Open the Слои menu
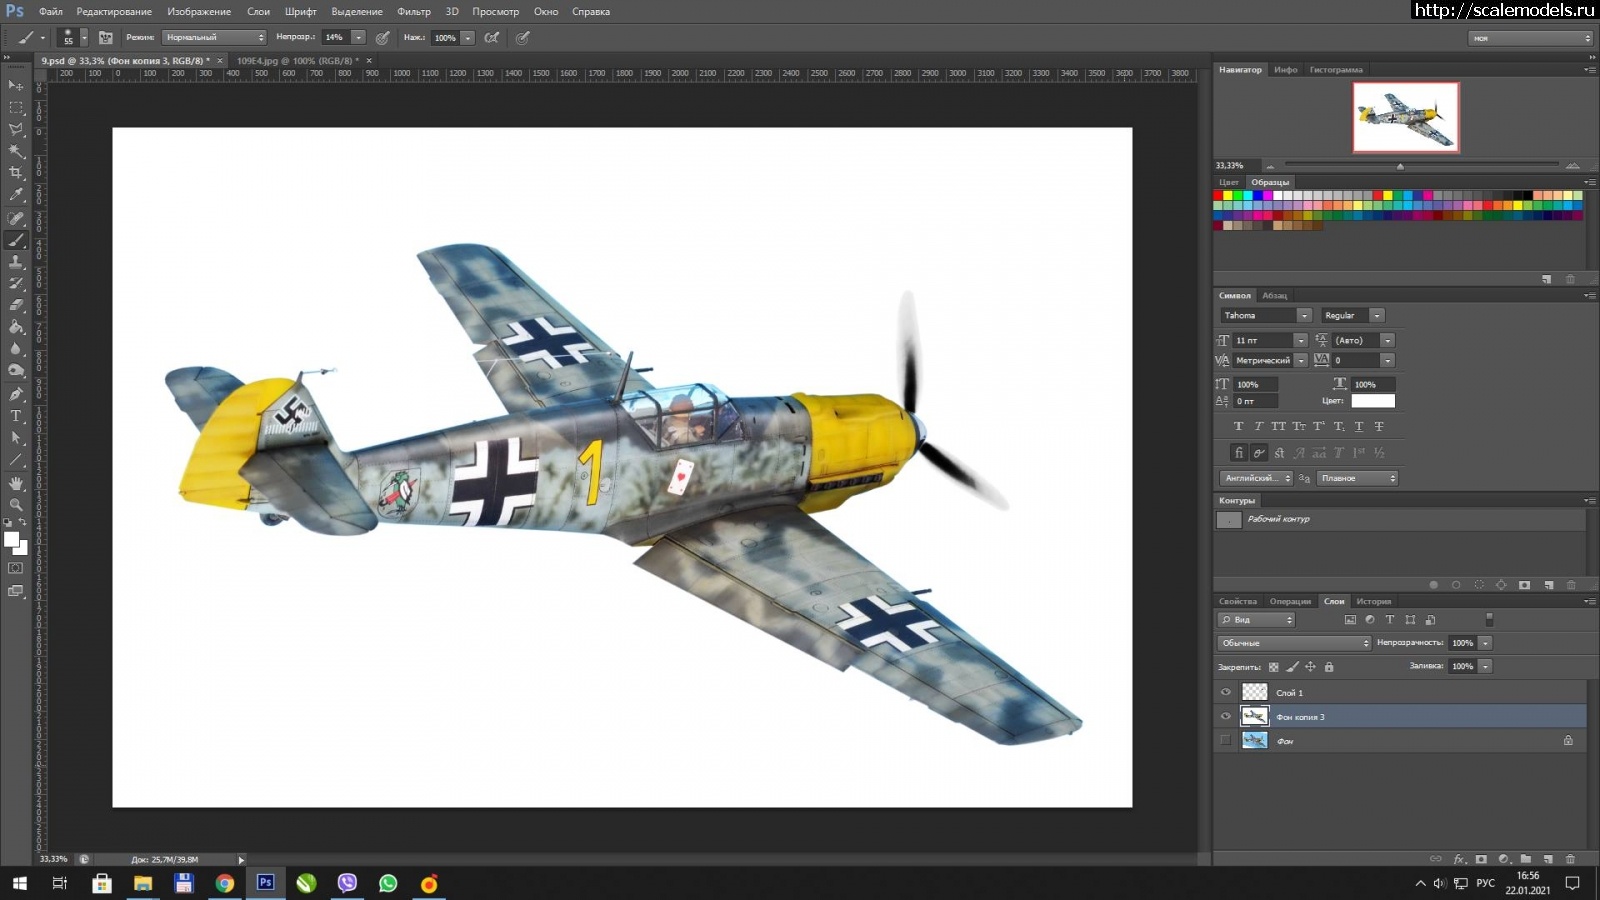The width and height of the screenshot is (1600, 900). point(258,12)
